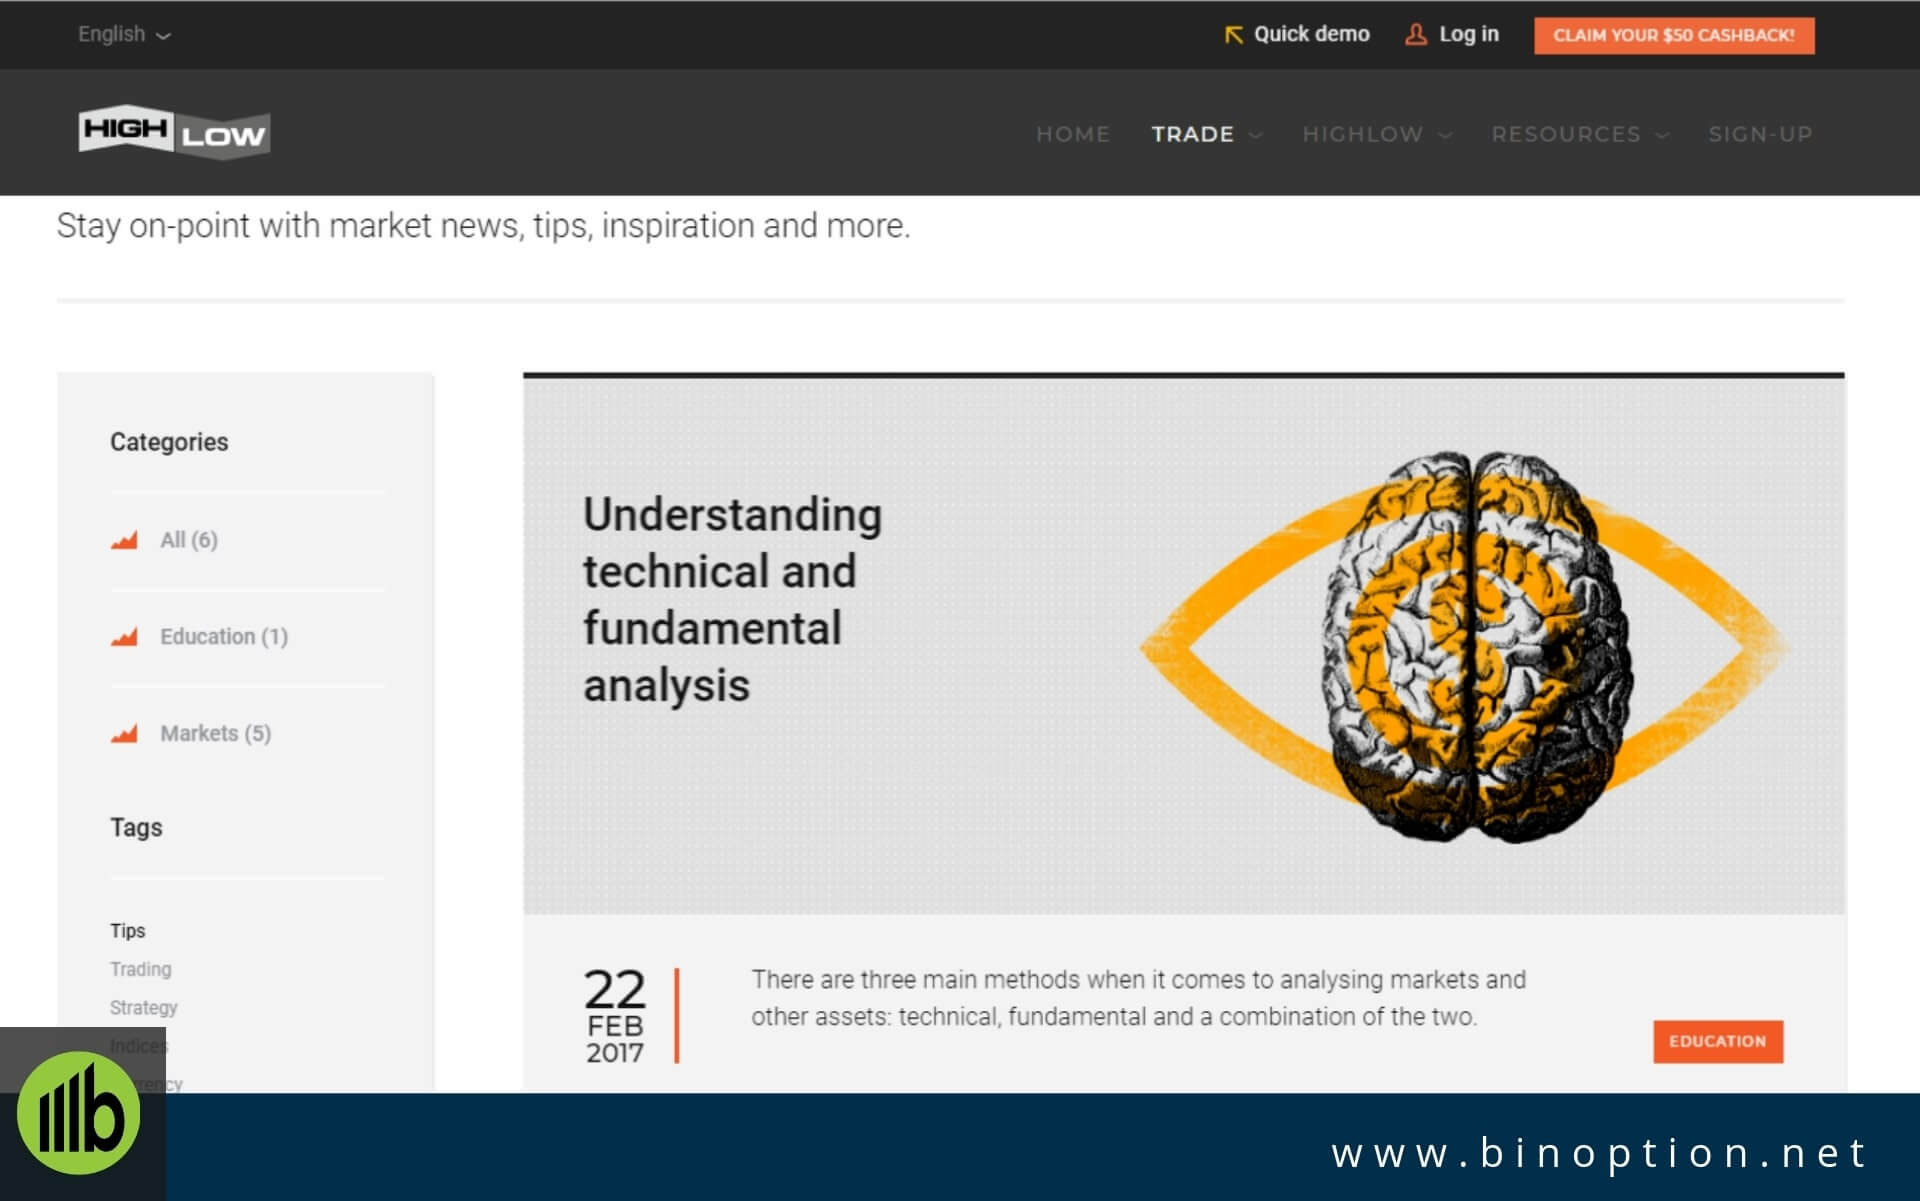Open the HIGHLOW menu item
This screenshot has width=1920, height=1201.
(1362, 134)
